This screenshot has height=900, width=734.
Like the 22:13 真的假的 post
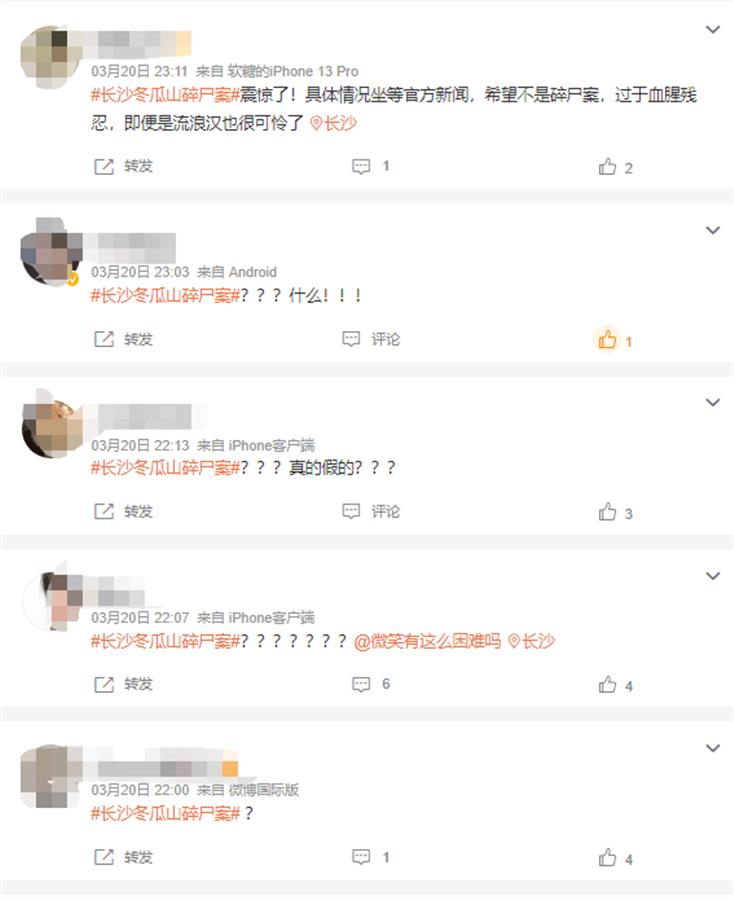[615, 512]
